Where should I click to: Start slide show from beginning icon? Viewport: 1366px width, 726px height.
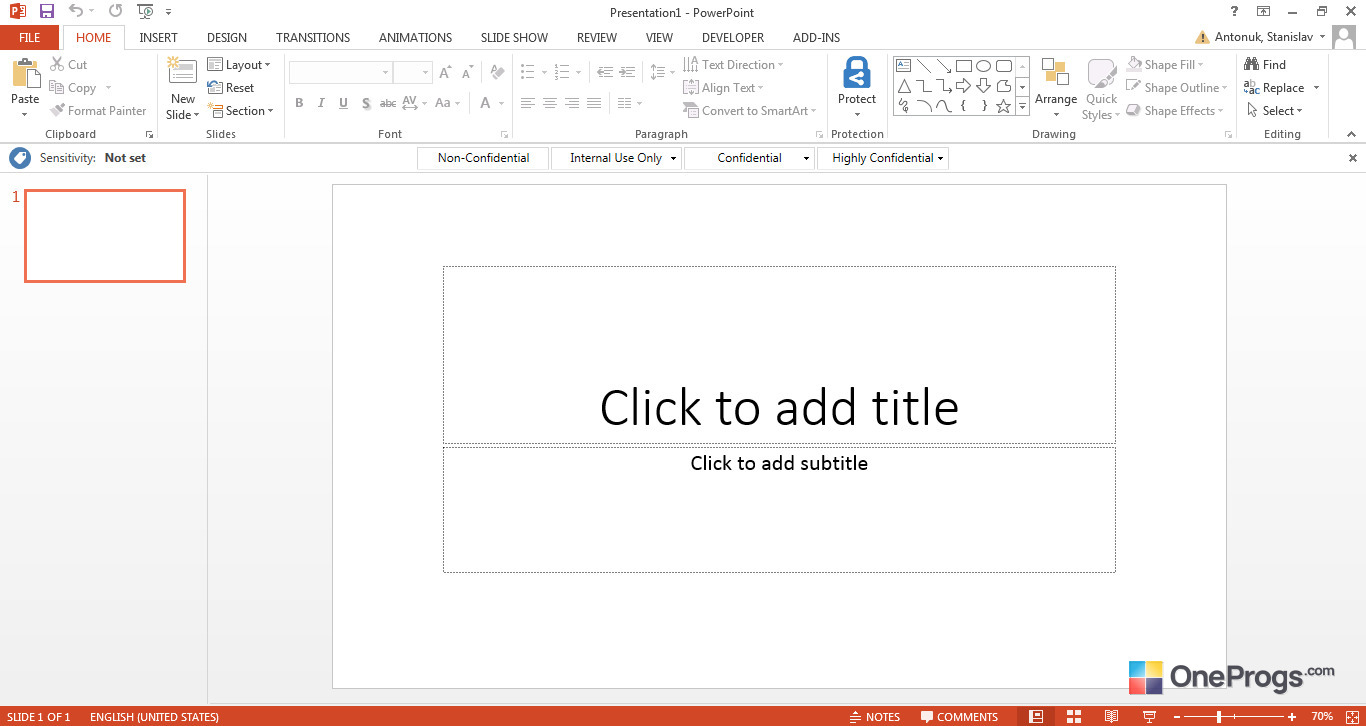pos(145,12)
